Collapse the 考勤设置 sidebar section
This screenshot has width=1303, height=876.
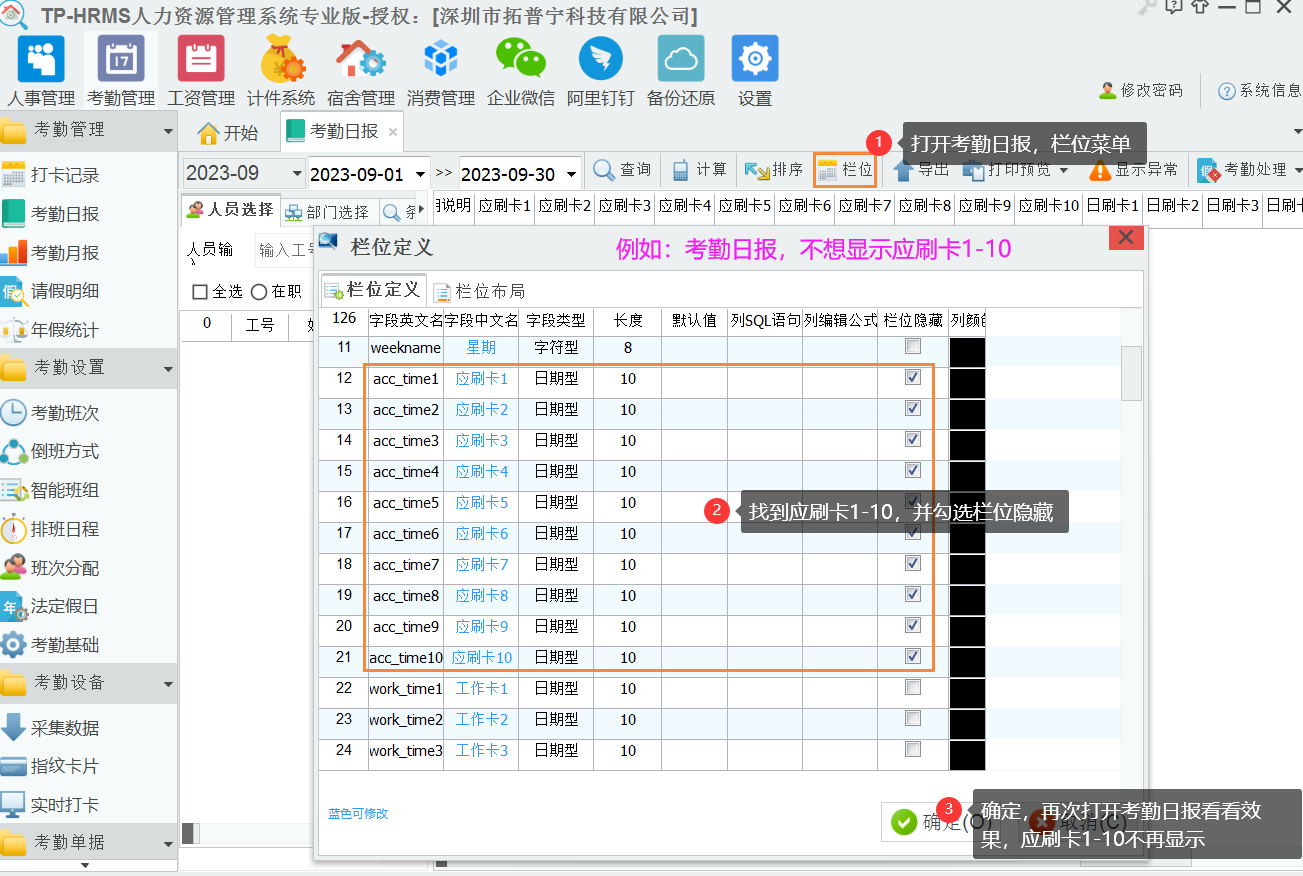click(x=168, y=368)
